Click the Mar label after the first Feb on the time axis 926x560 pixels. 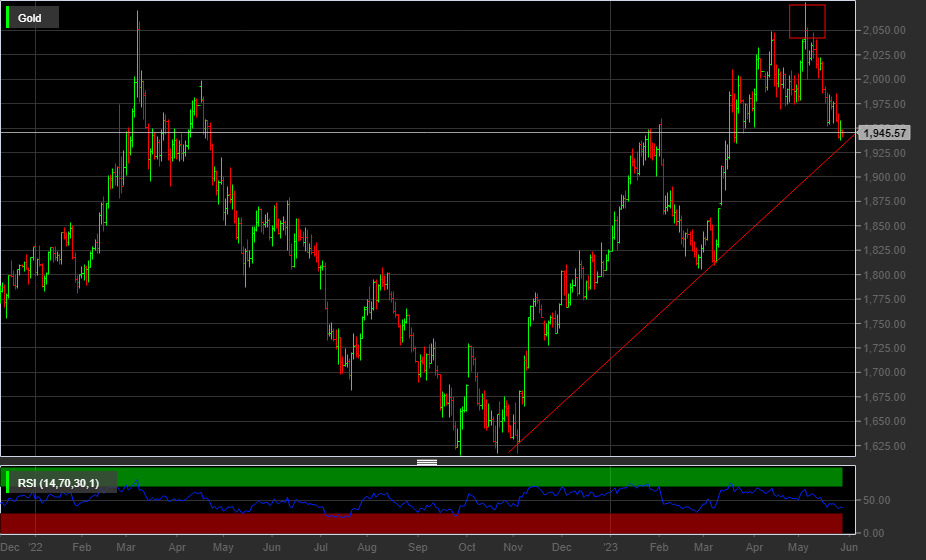point(126,548)
